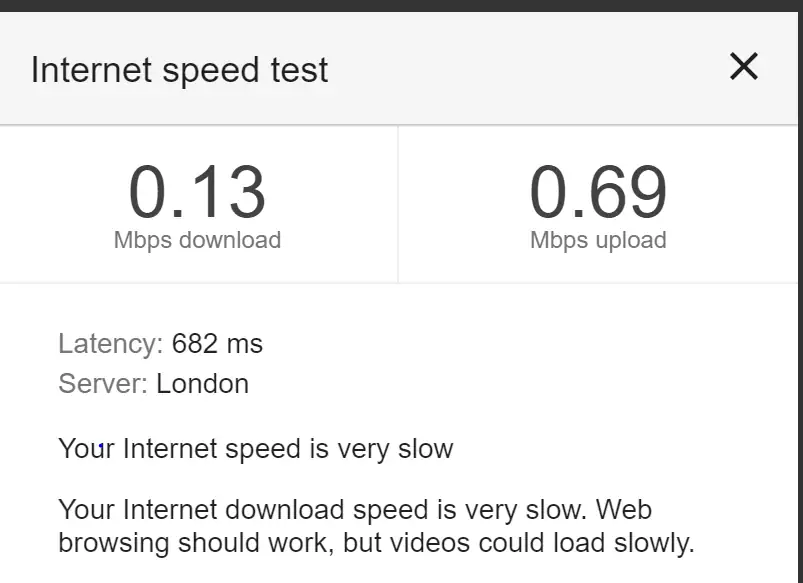Click the X to close the speed test
The height and width of the screenshot is (583, 803).
tap(743, 67)
